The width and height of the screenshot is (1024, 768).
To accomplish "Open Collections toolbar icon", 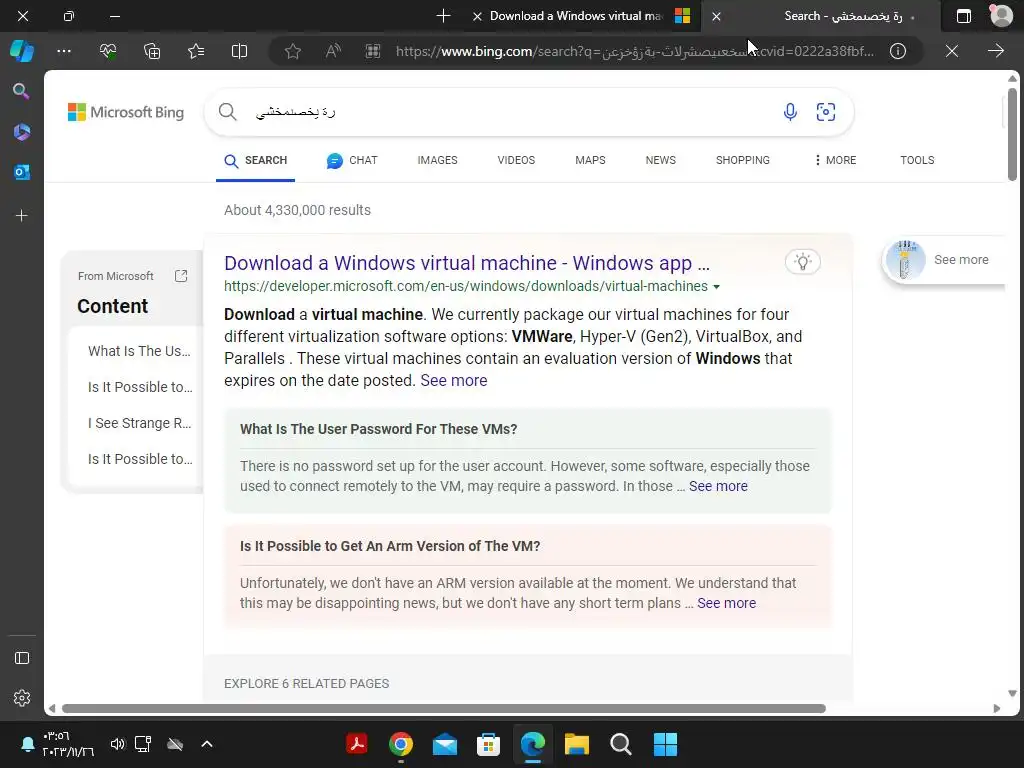I will (x=152, y=51).
